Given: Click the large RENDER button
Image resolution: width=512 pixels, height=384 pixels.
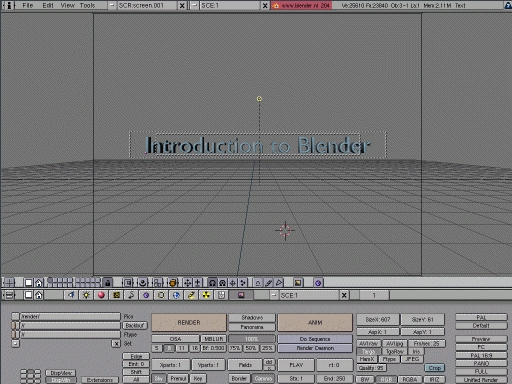Looking at the screenshot, I should coord(189,323).
